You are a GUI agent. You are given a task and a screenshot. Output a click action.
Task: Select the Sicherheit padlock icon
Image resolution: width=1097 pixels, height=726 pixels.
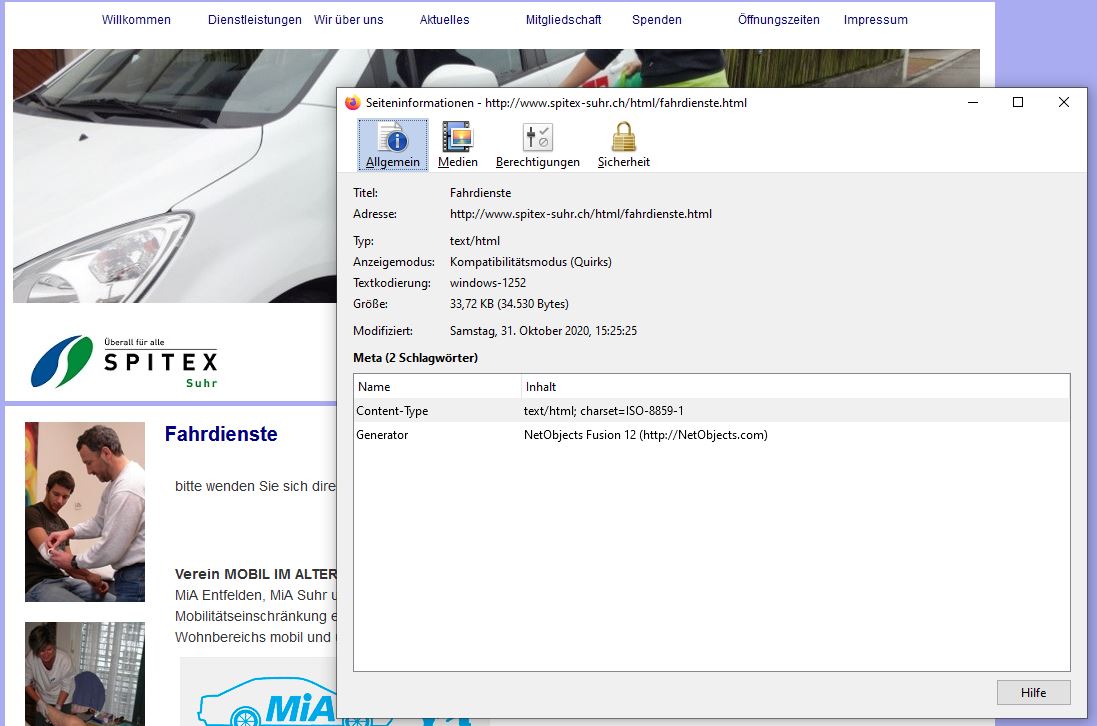(624, 138)
